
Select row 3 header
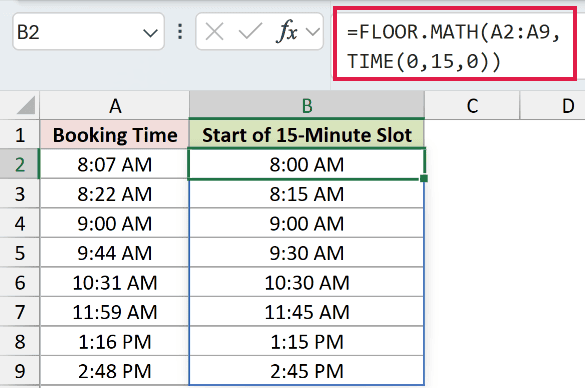click(x=20, y=194)
